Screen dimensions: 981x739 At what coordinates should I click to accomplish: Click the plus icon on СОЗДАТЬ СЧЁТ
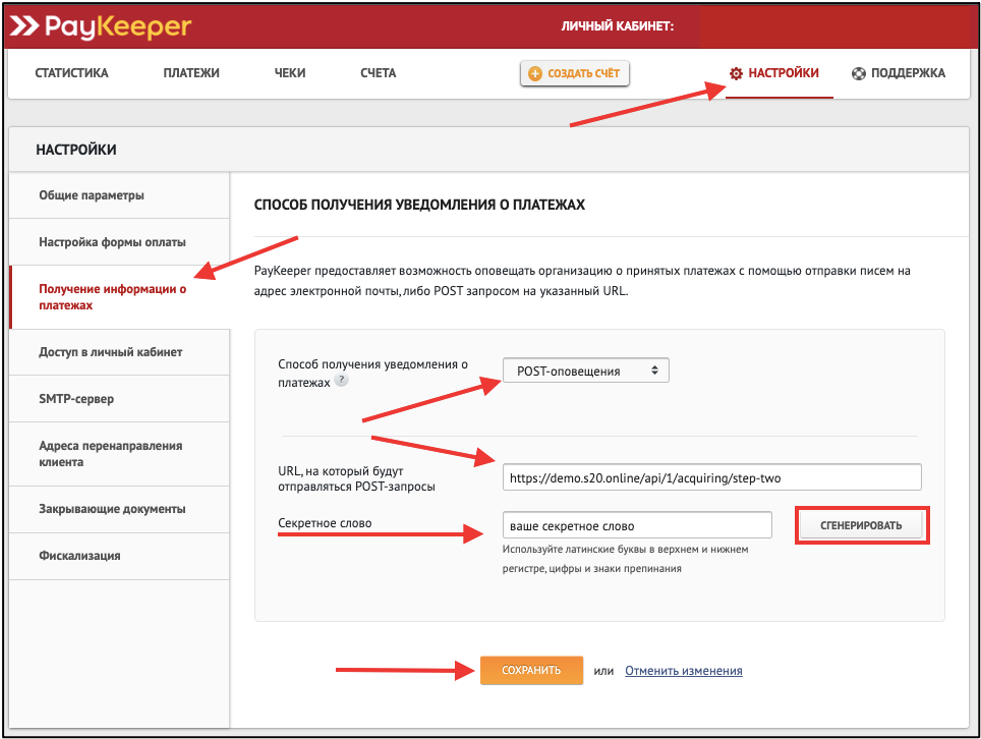coord(535,73)
